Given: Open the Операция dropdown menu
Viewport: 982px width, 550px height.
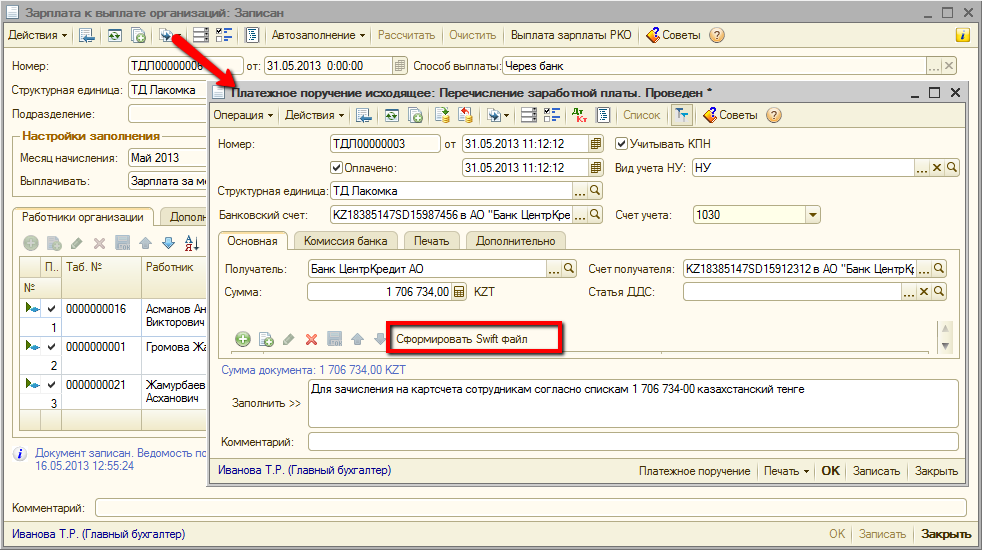Looking at the screenshot, I should (243, 115).
